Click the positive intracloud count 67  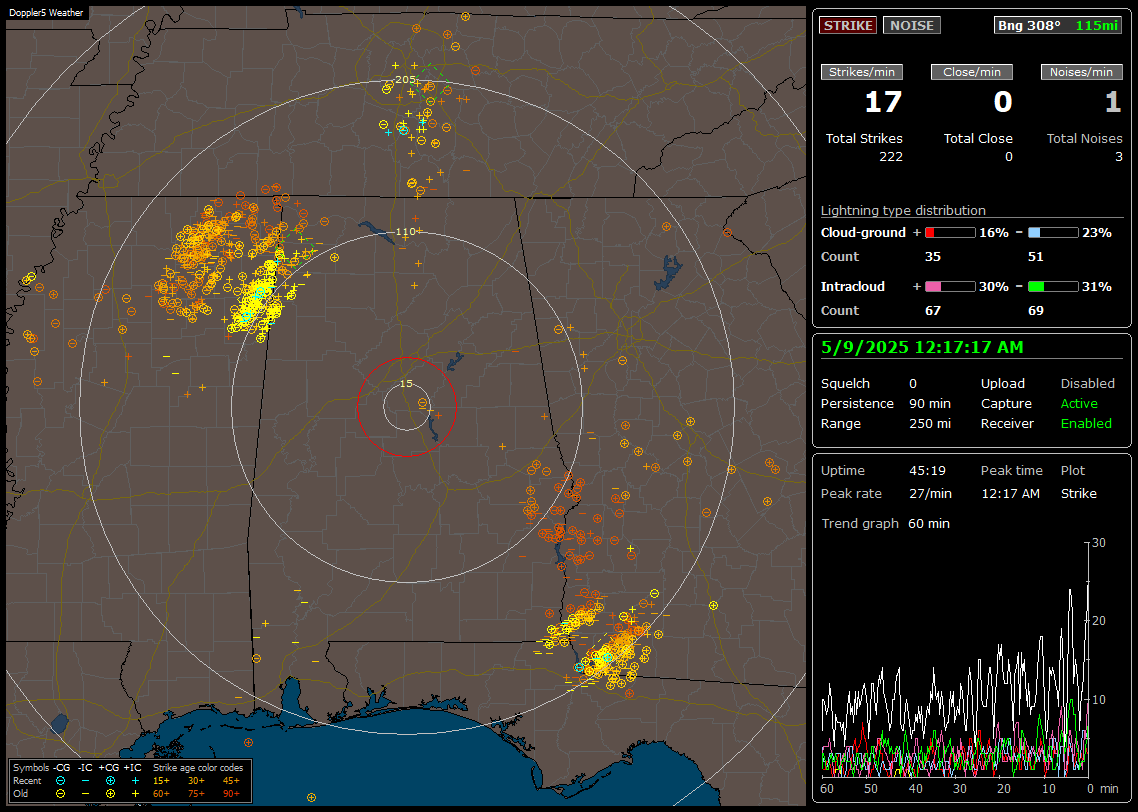point(933,311)
